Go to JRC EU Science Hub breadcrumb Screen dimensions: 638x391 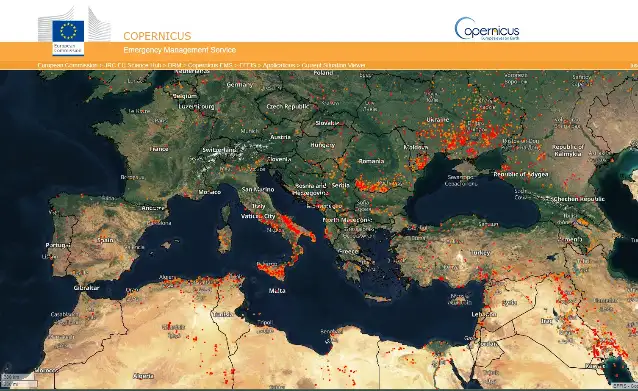(x=133, y=65)
